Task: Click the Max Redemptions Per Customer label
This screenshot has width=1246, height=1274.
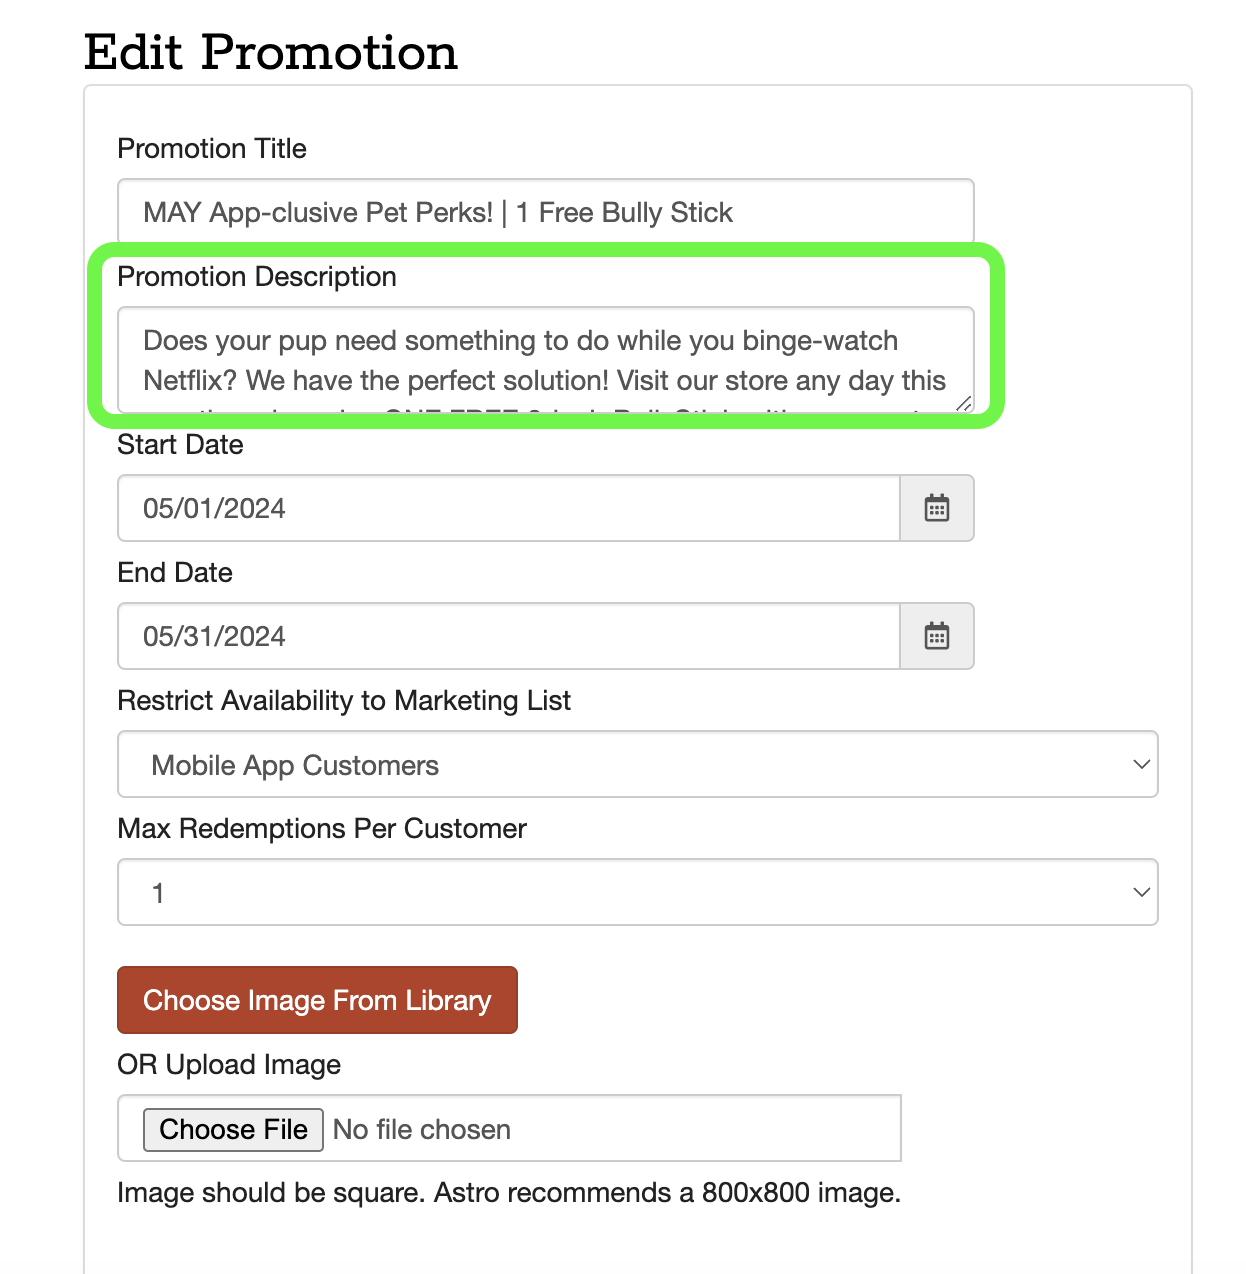Action: pos(322,828)
